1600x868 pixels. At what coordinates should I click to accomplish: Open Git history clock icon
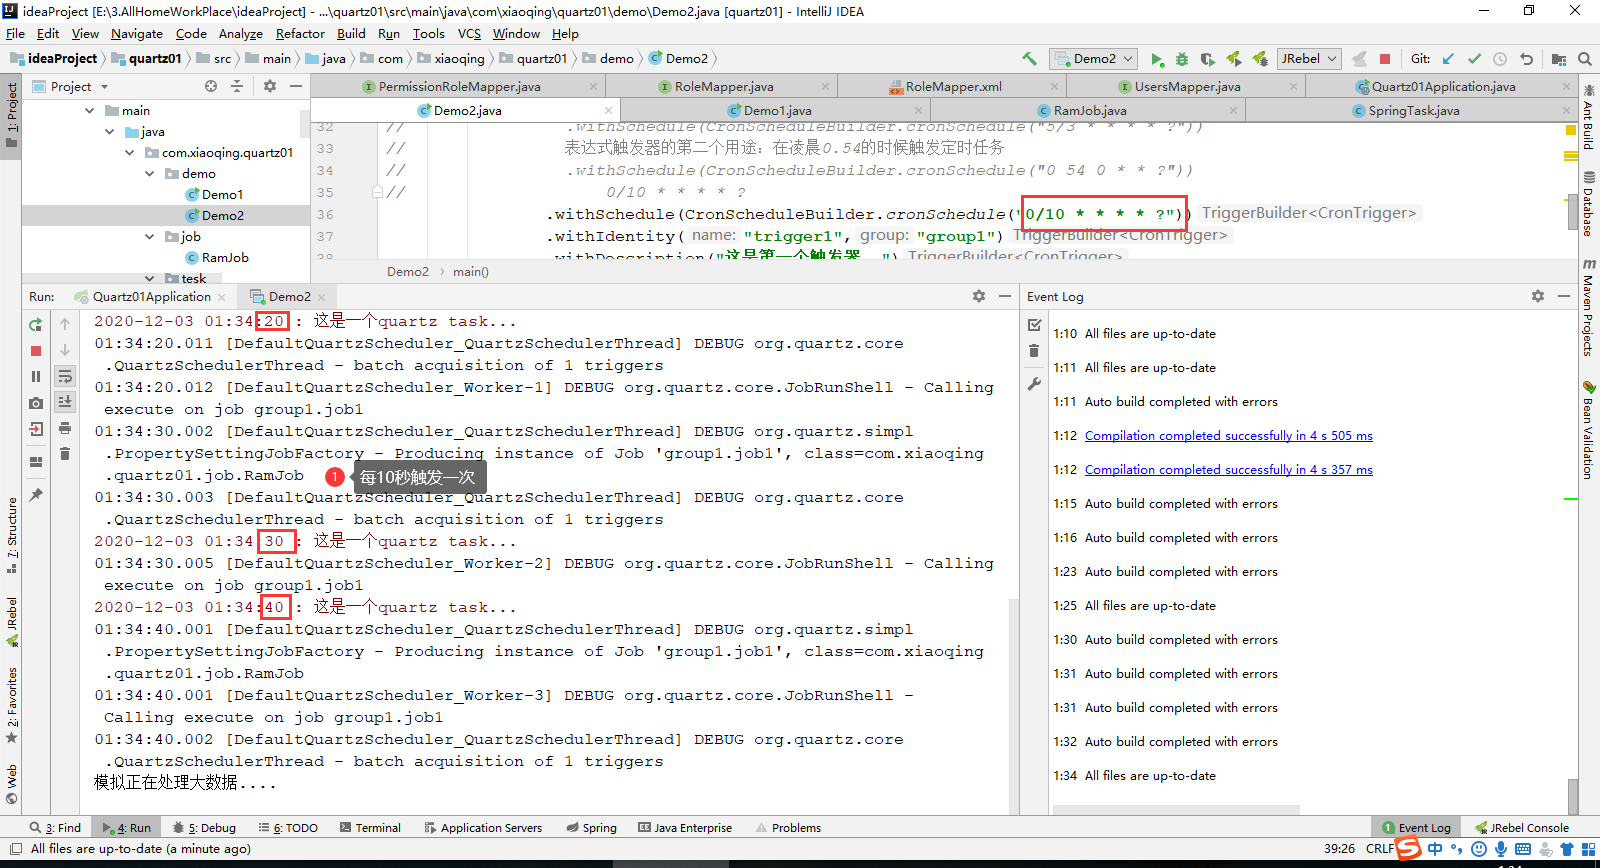[x=1500, y=59]
